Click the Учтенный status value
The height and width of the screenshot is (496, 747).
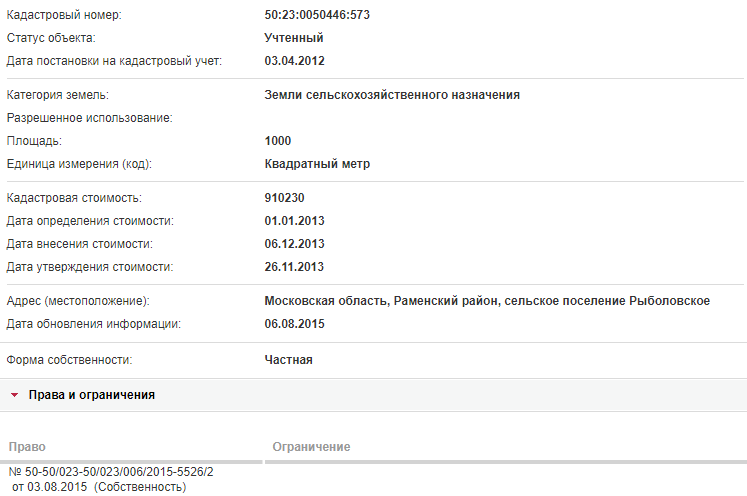coord(294,38)
